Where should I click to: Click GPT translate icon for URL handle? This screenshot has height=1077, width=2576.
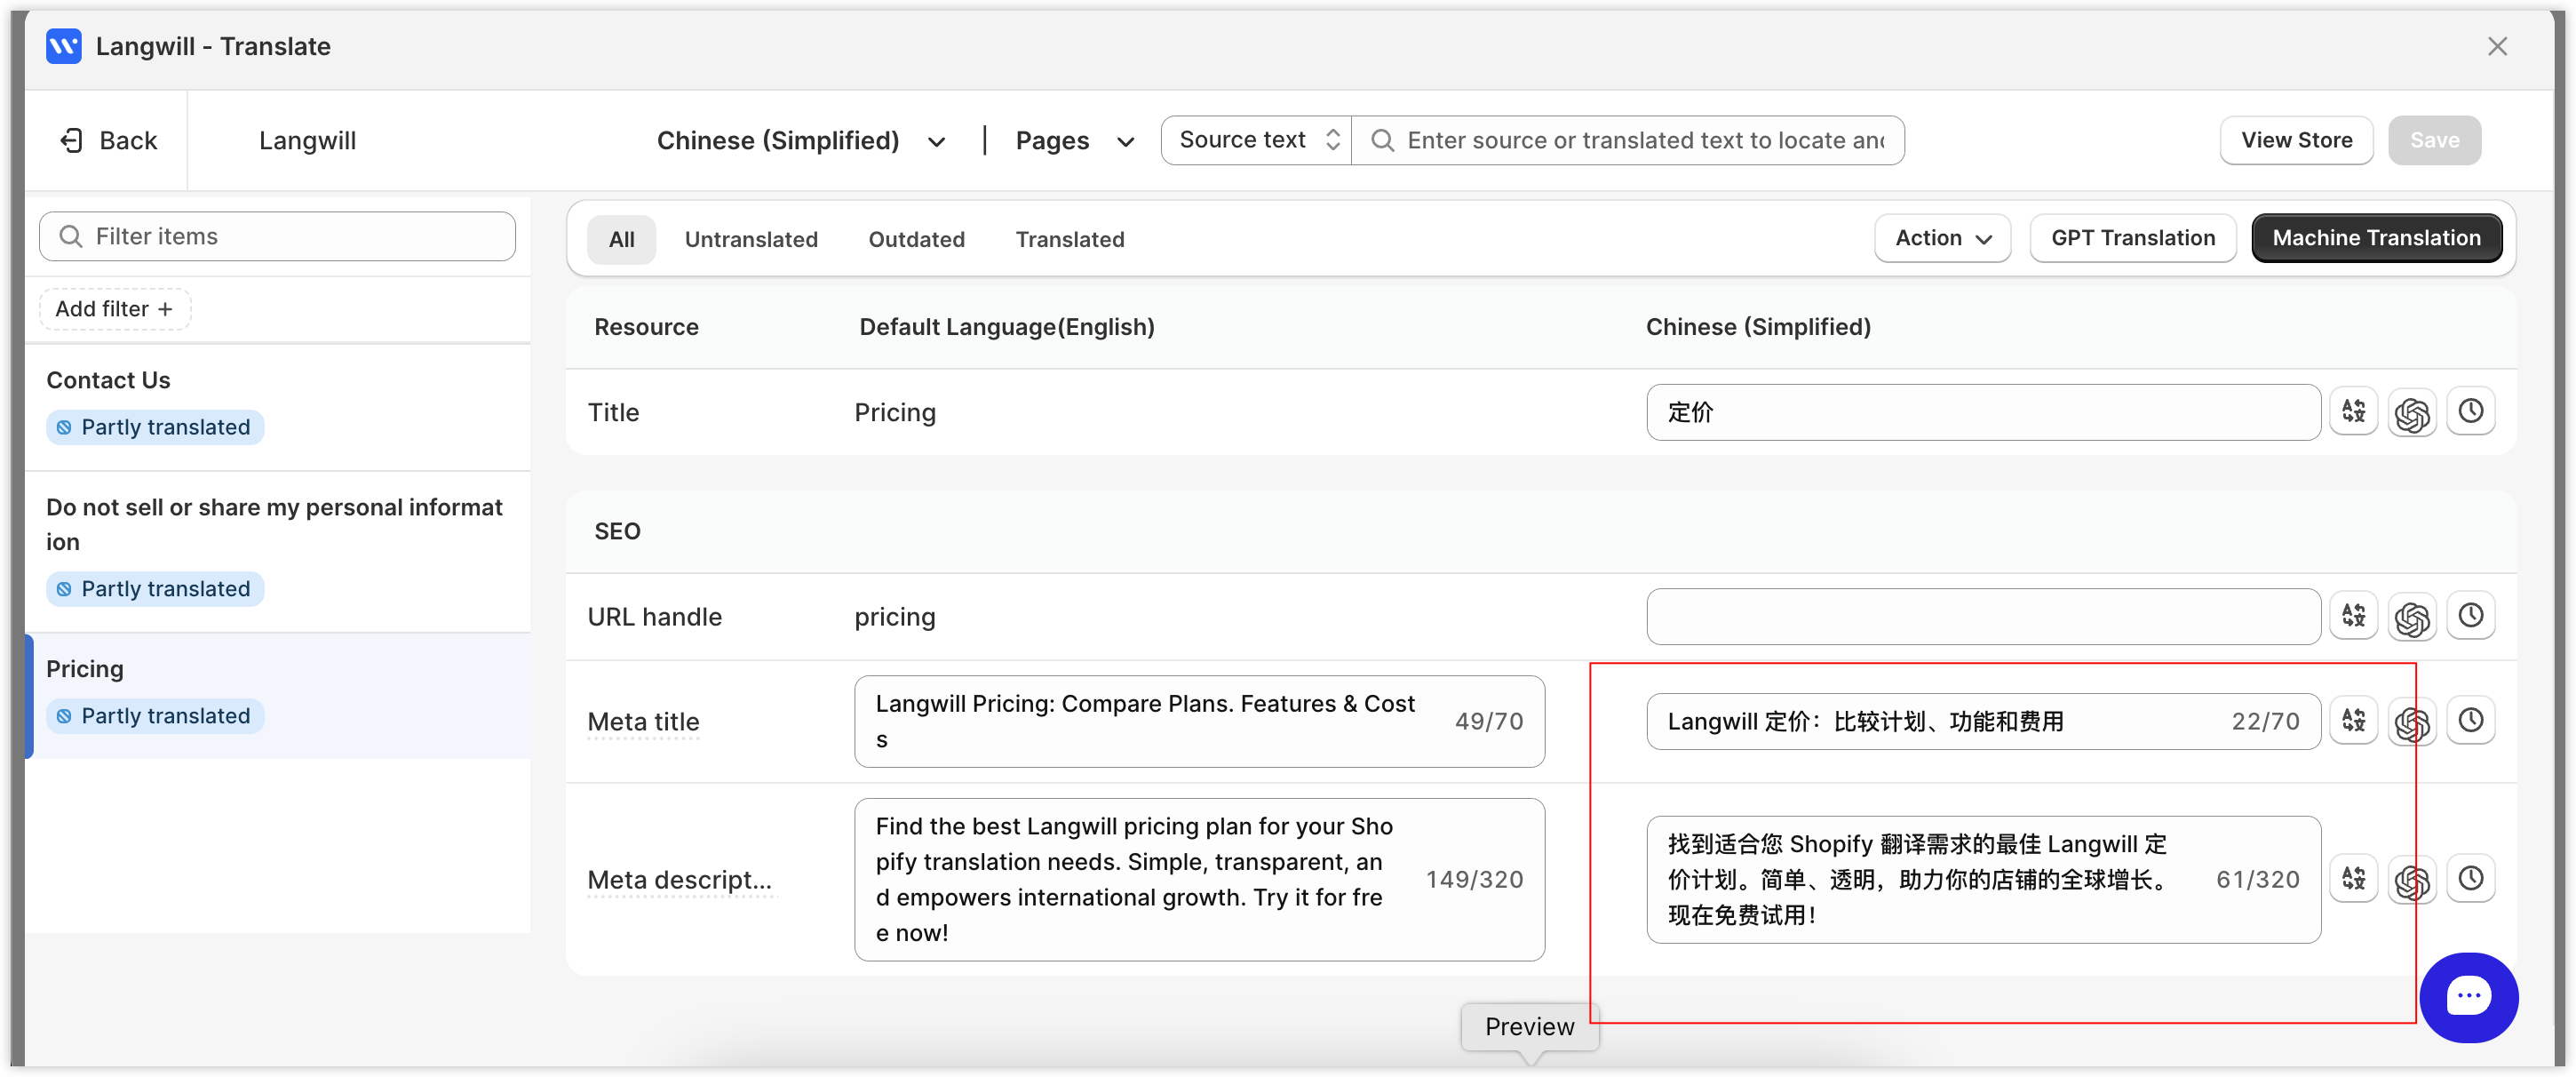(2412, 615)
